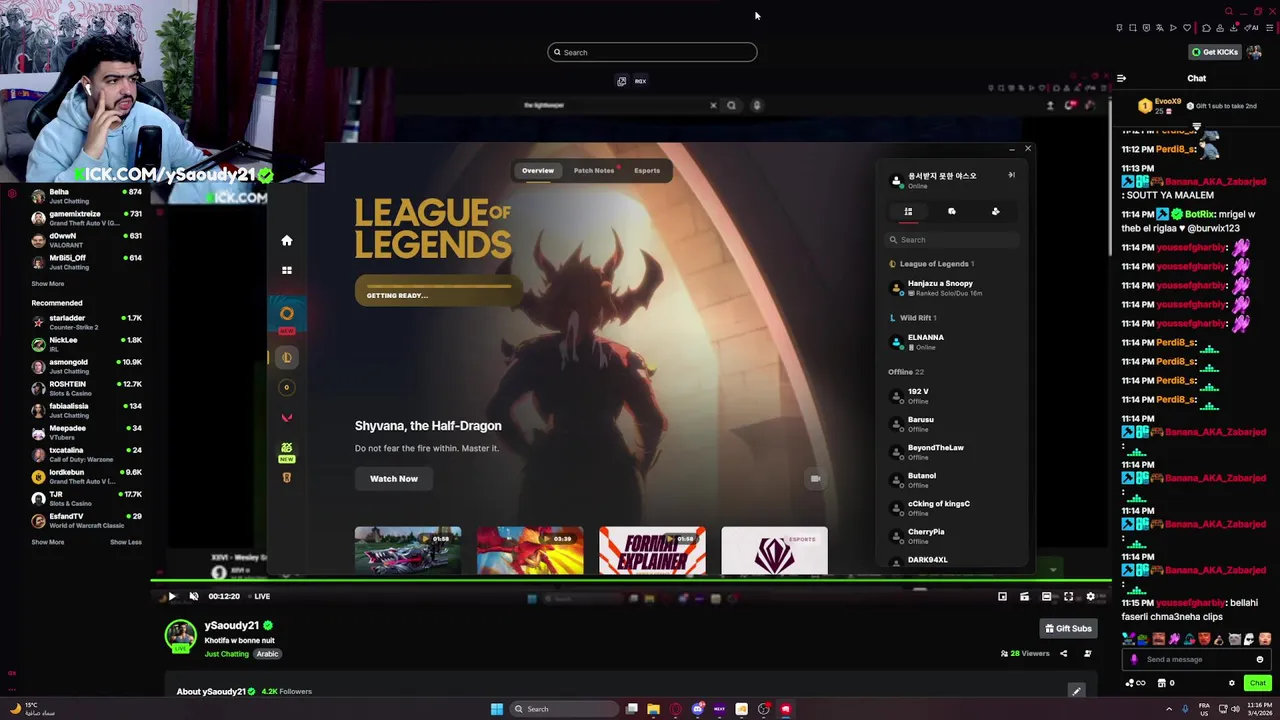Show hidden system tray icons chevron
The height and width of the screenshot is (720, 1280).
(x=1168, y=709)
